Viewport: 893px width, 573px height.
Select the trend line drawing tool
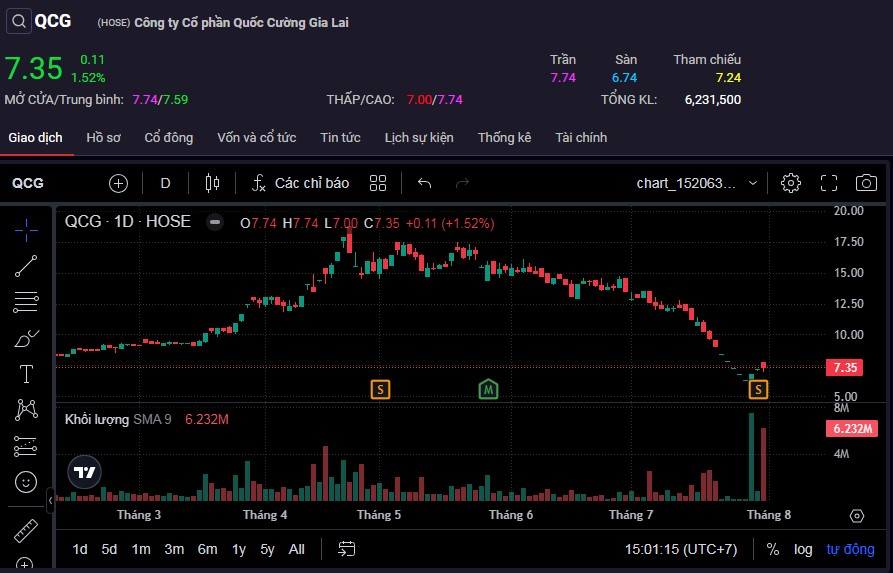(x=26, y=266)
